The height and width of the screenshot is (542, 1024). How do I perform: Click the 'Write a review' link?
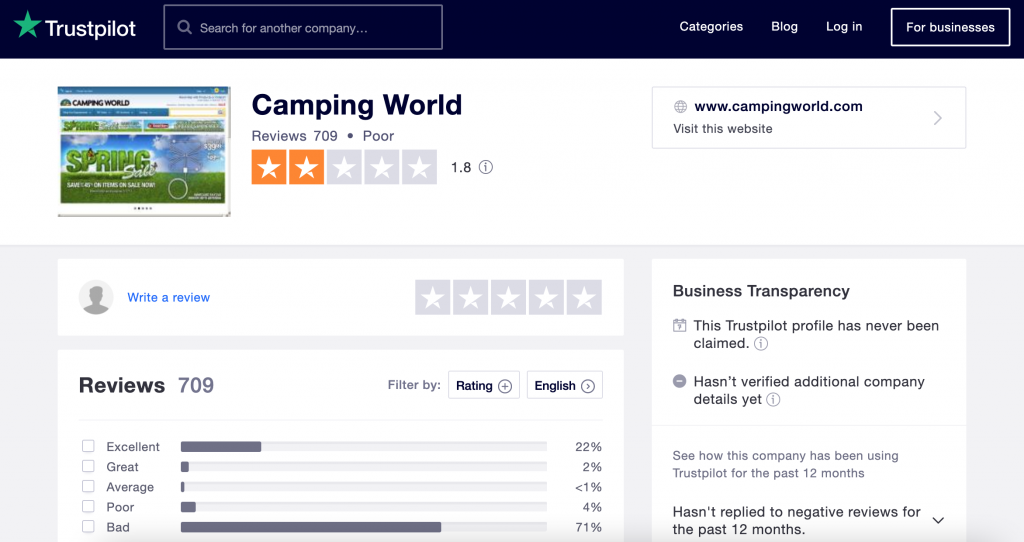click(x=168, y=298)
